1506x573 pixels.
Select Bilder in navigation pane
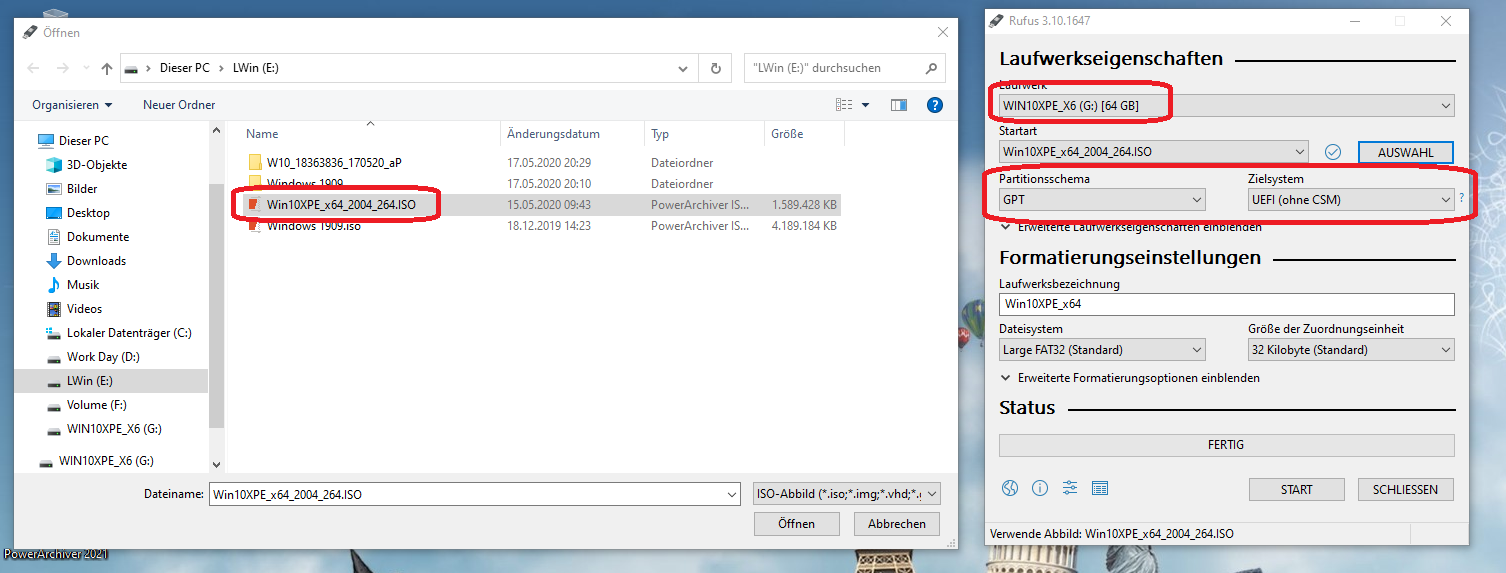[82, 189]
